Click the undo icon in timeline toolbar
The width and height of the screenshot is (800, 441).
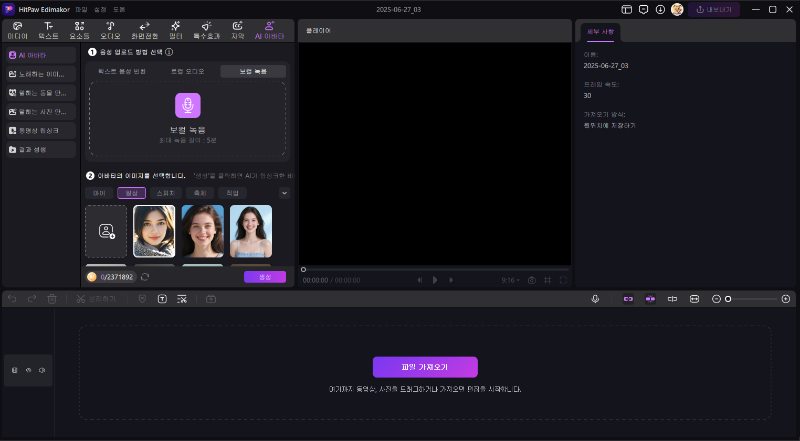coord(13,299)
